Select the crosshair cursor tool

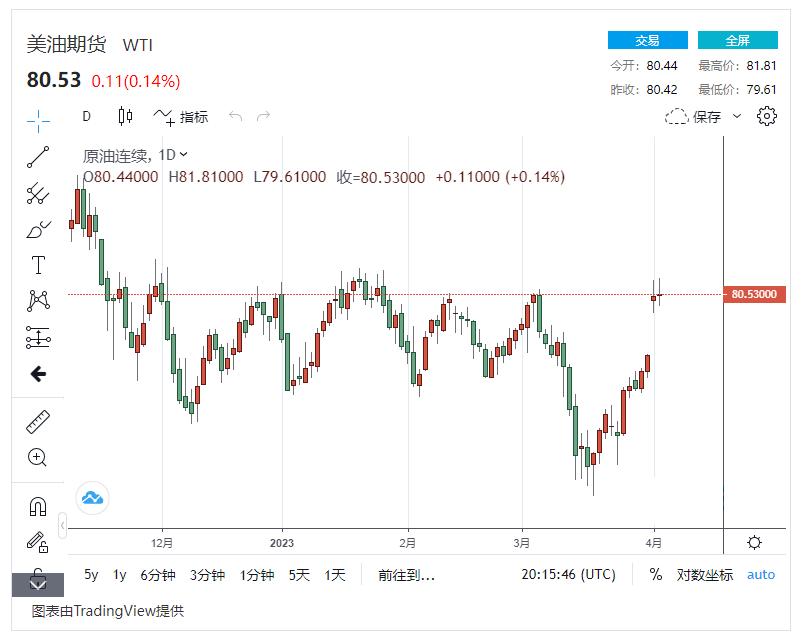38,120
